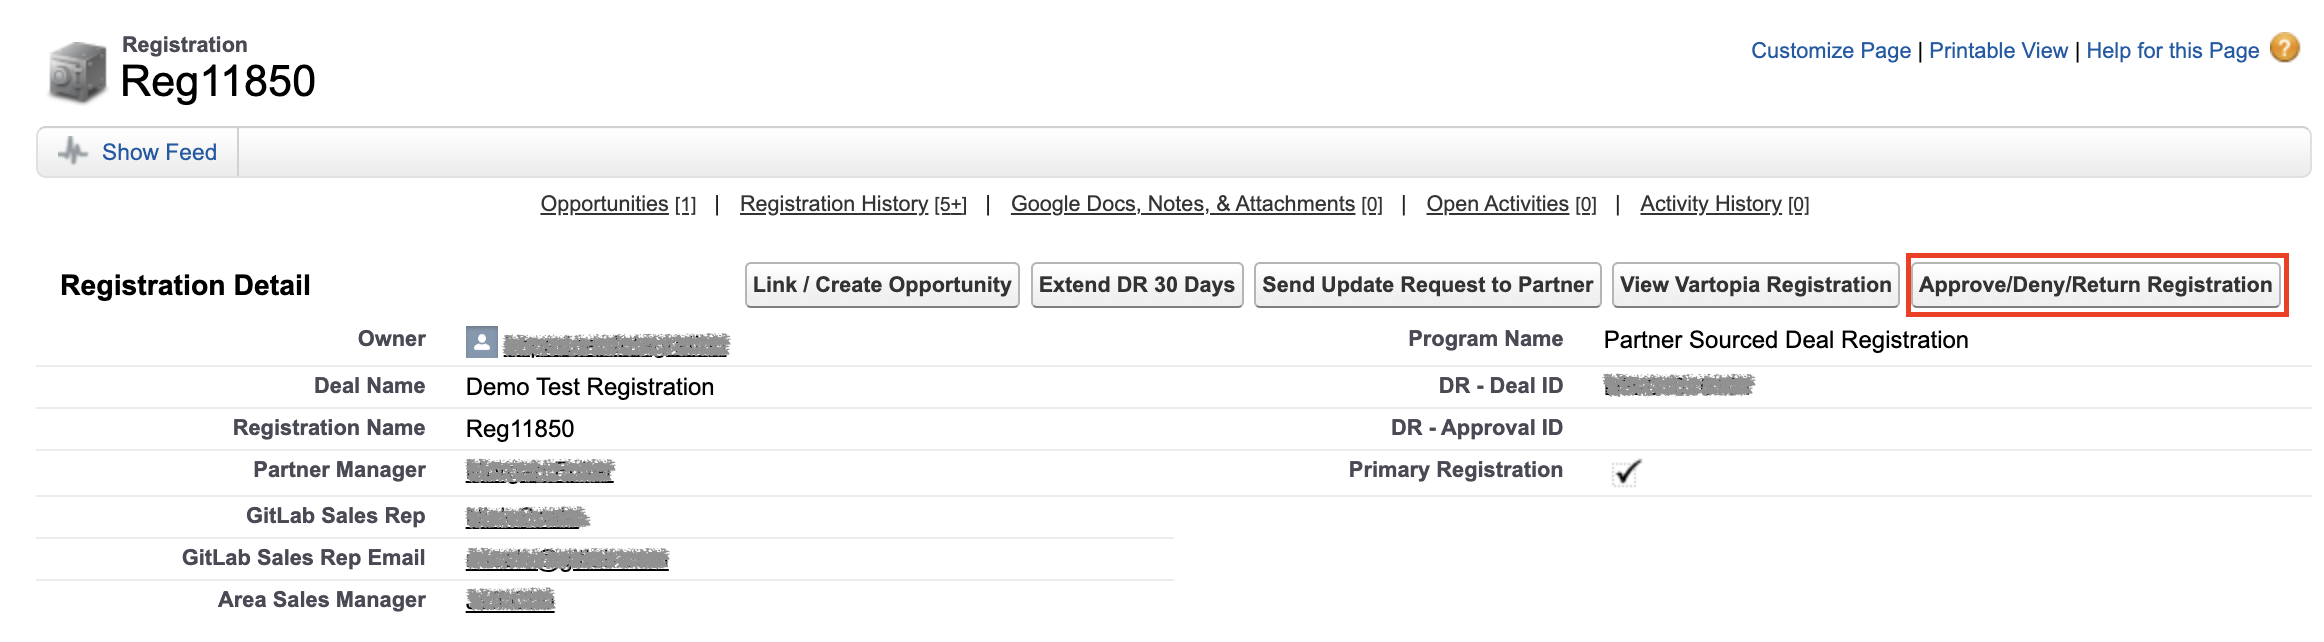Click the Registration safe icon
Viewport: 2324px width, 642px height.
point(77,72)
